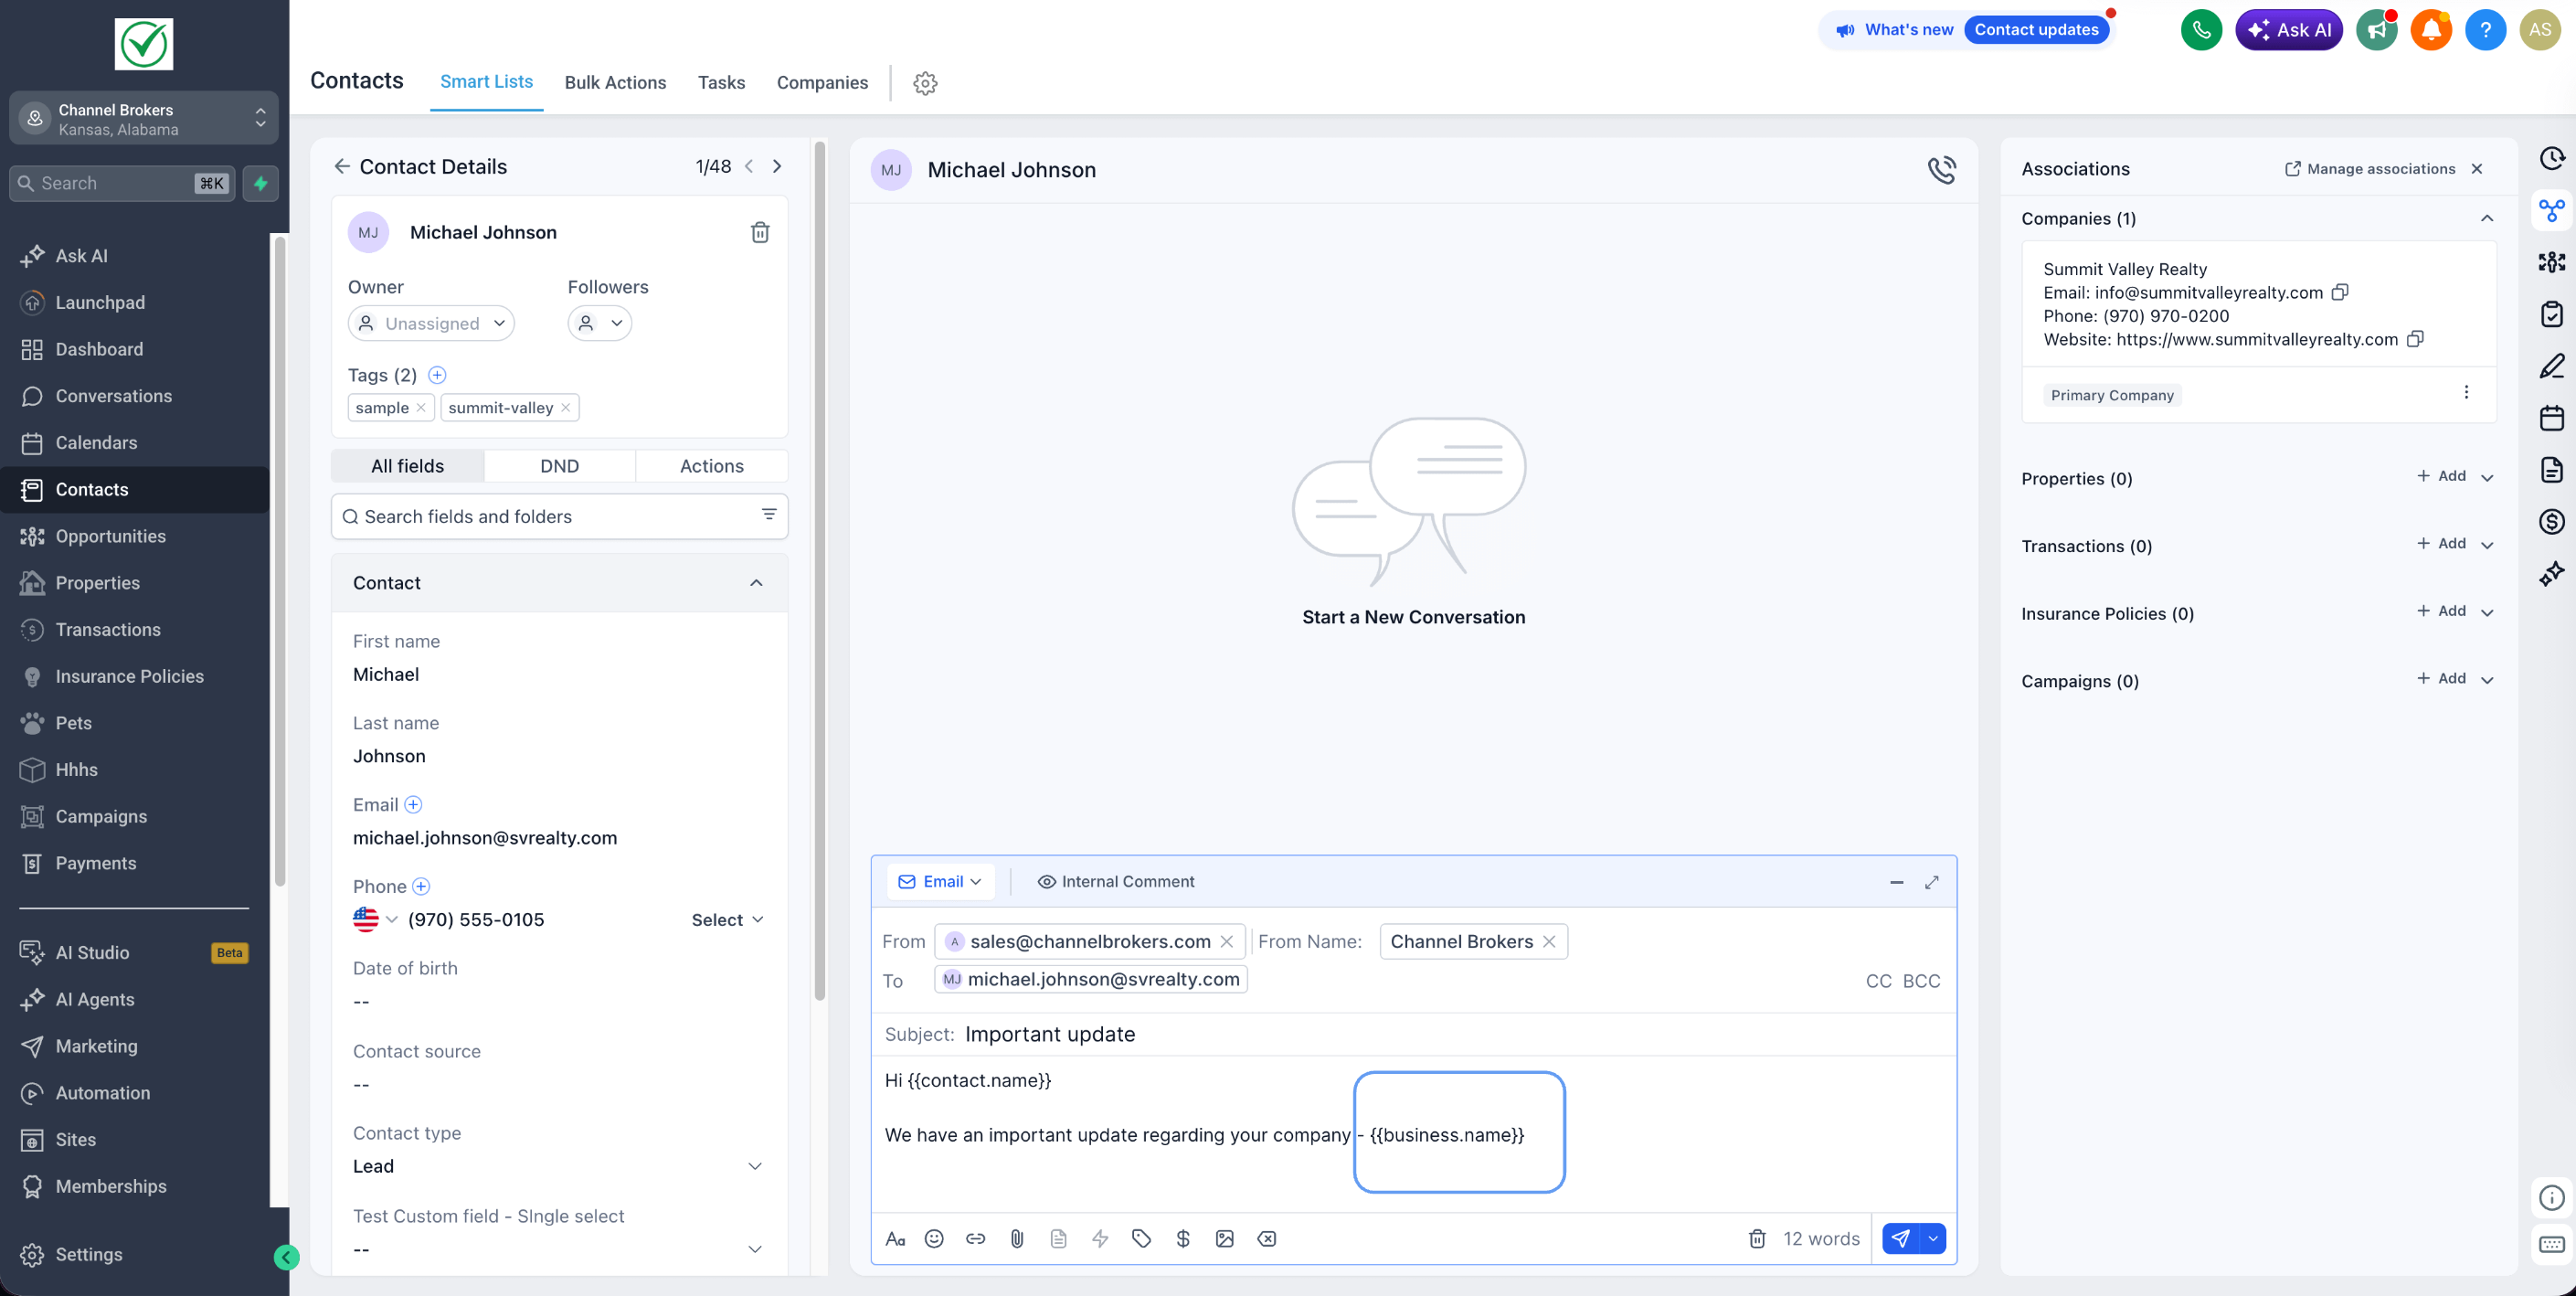Add a tag with the plus icon
The image size is (2576, 1296).
coord(437,375)
